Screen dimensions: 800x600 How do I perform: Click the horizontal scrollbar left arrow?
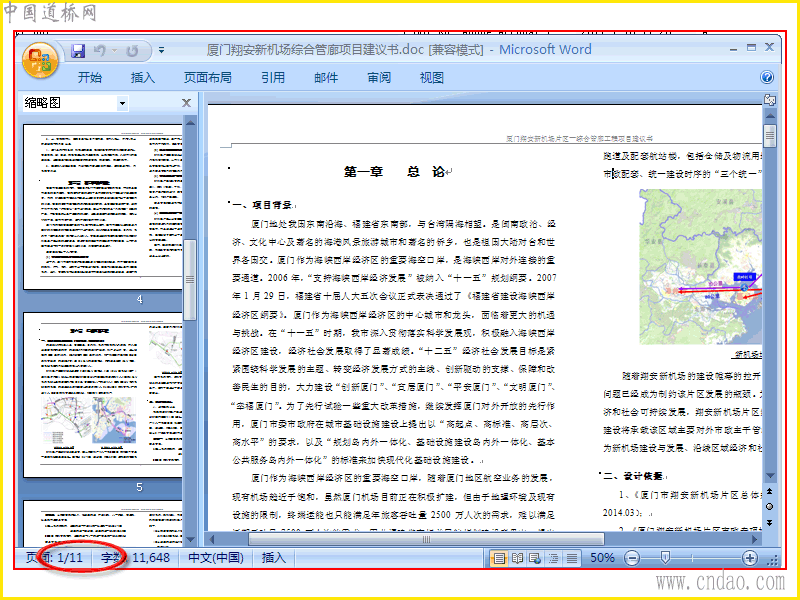[x=212, y=539]
